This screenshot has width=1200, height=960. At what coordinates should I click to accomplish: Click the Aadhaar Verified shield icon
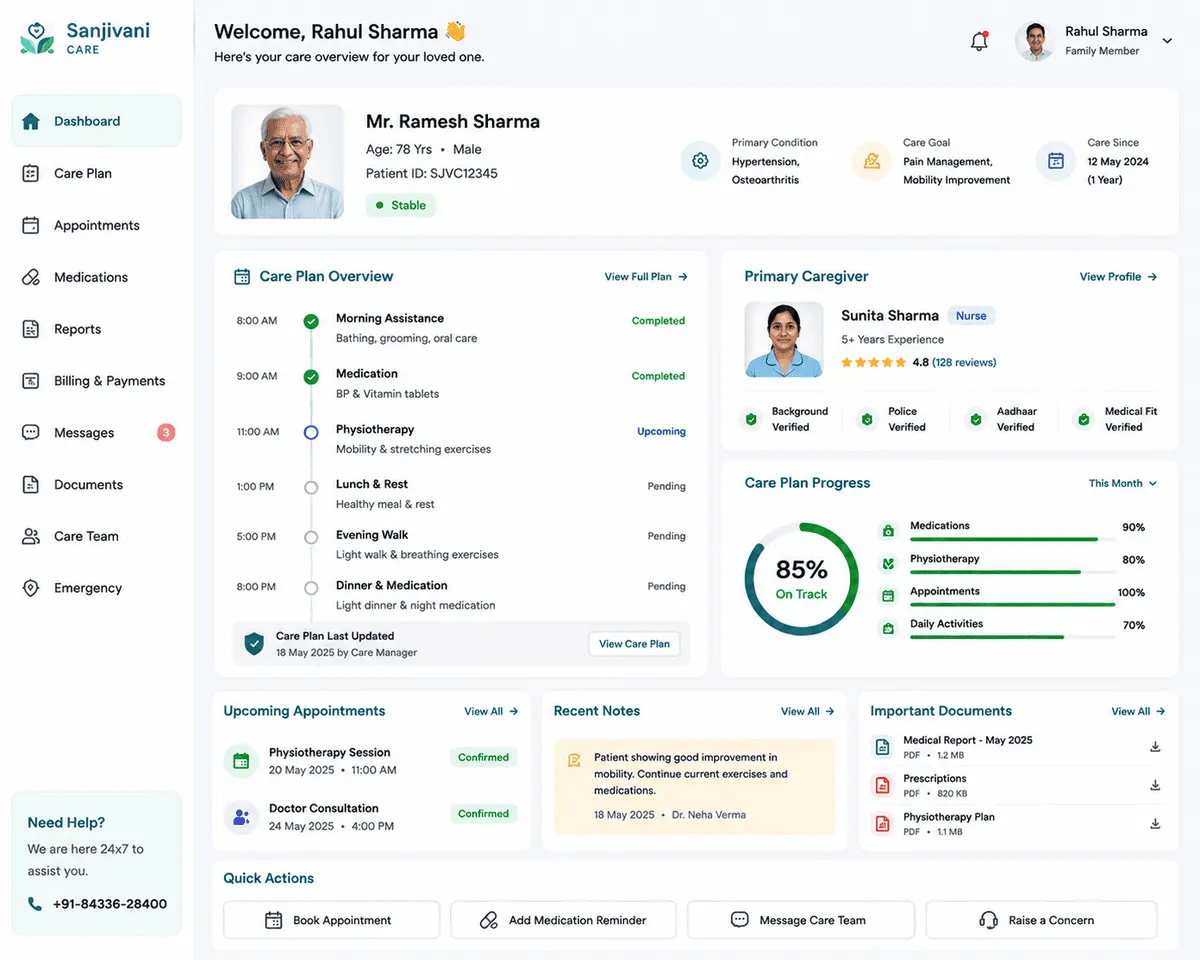click(976, 420)
